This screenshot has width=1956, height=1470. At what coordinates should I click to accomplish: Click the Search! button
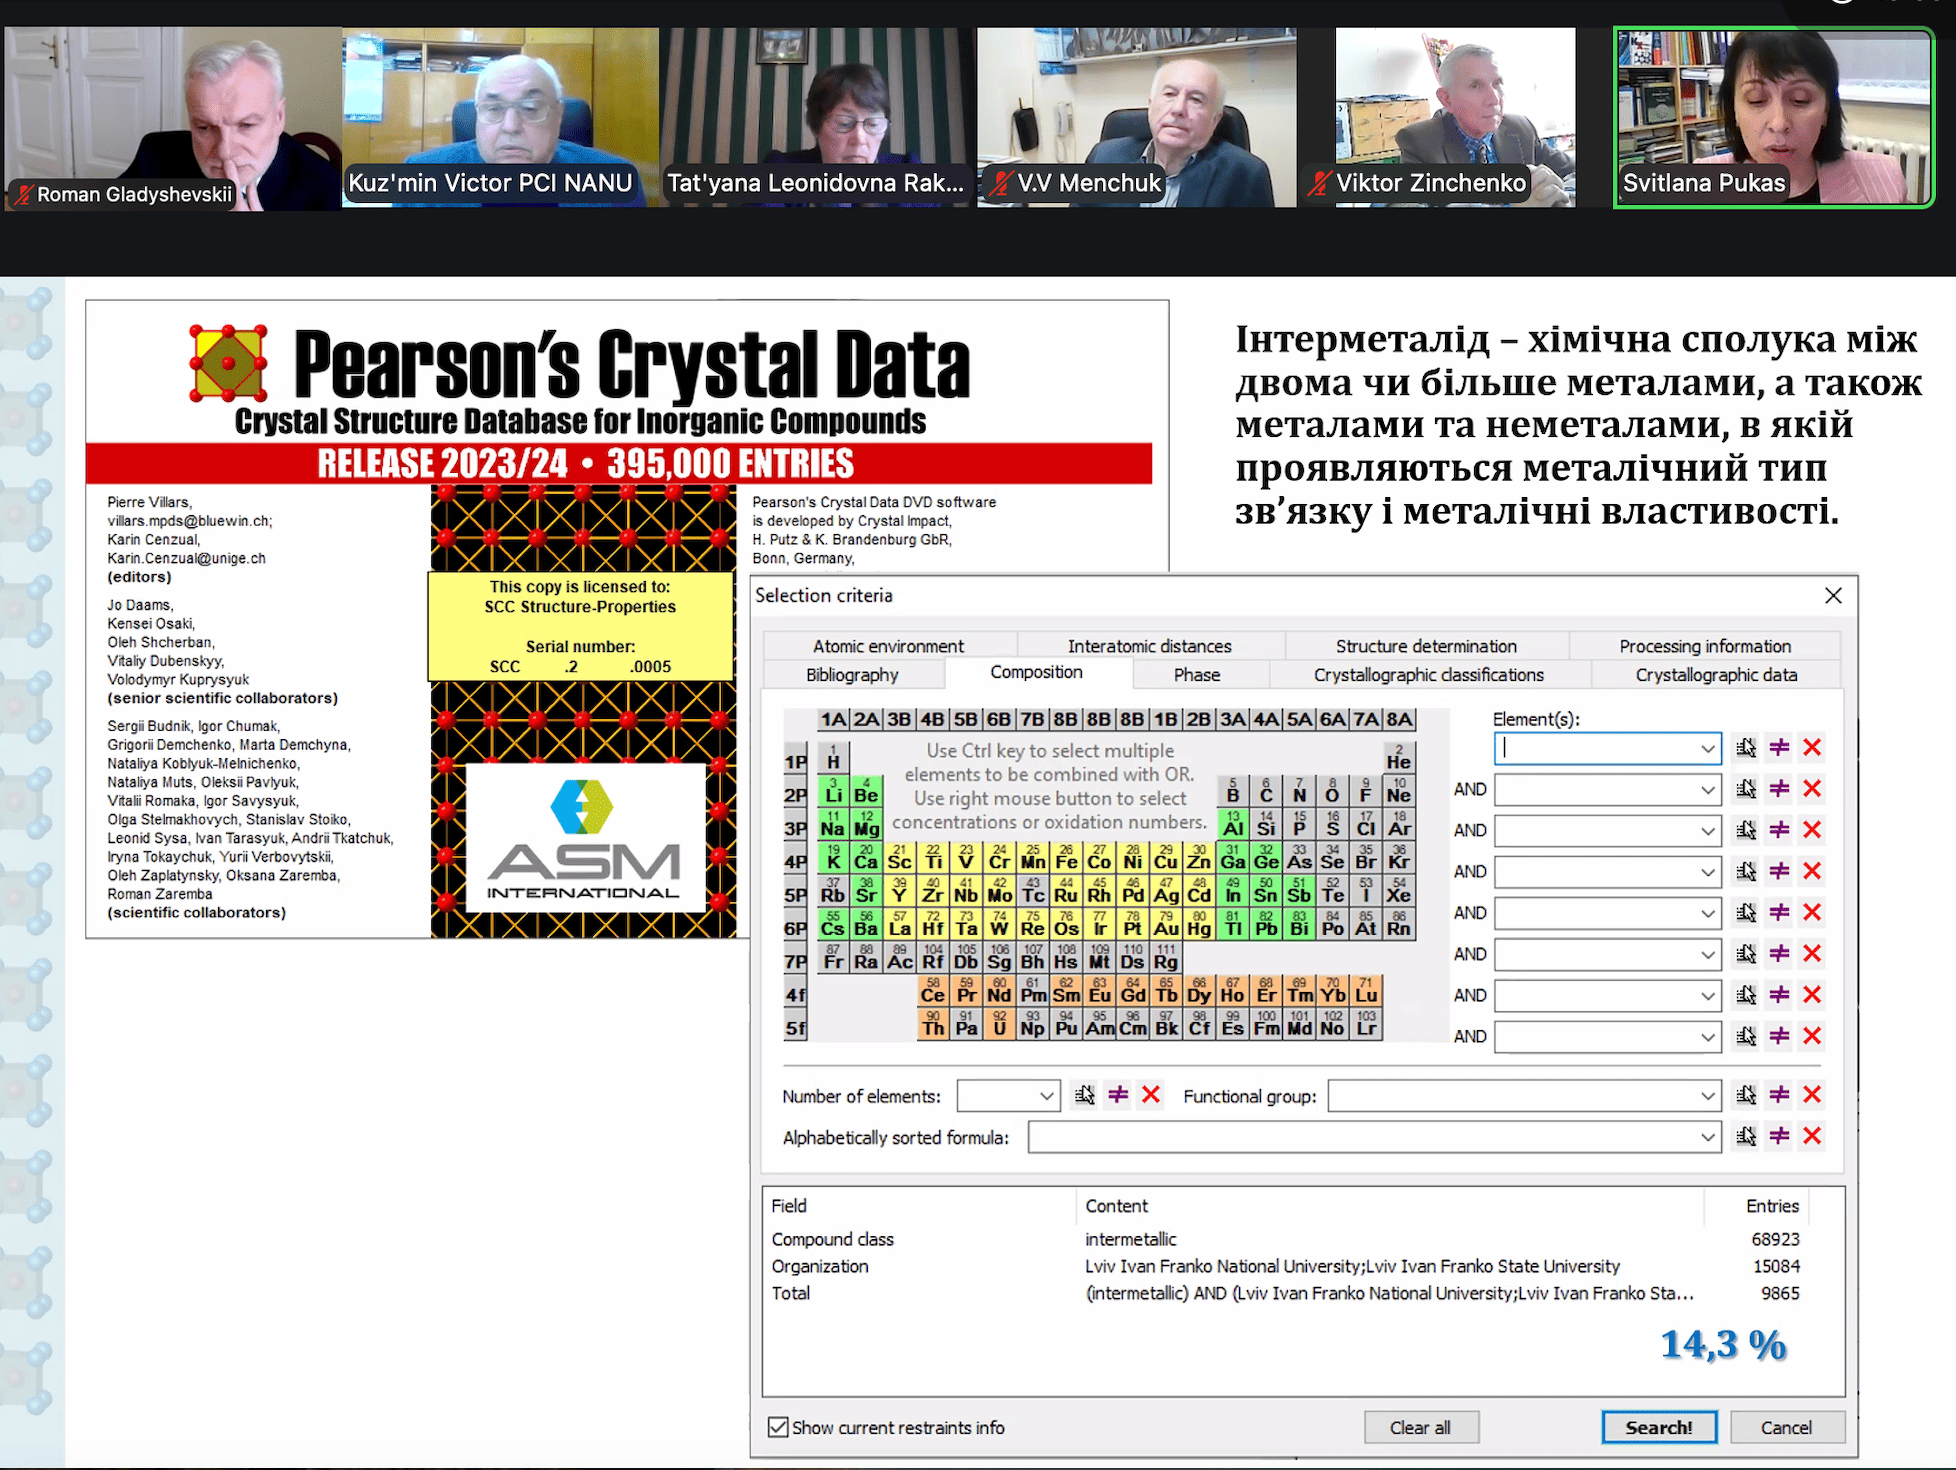(1659, 1427)
